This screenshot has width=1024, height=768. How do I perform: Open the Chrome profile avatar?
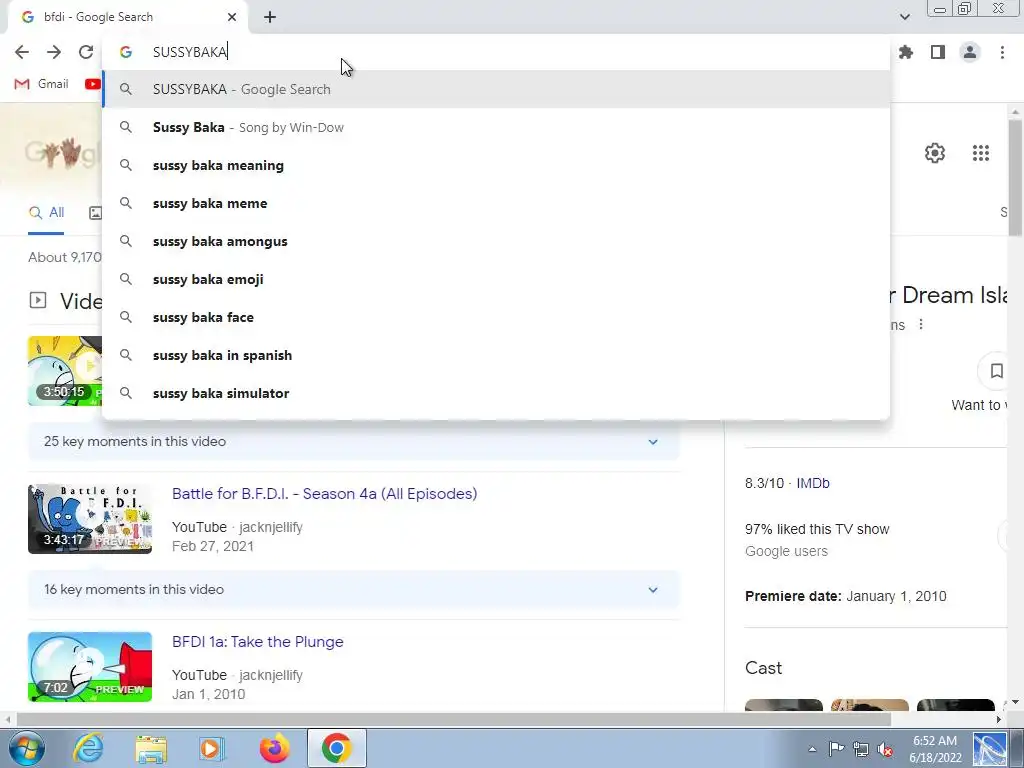tap(970, 52)
